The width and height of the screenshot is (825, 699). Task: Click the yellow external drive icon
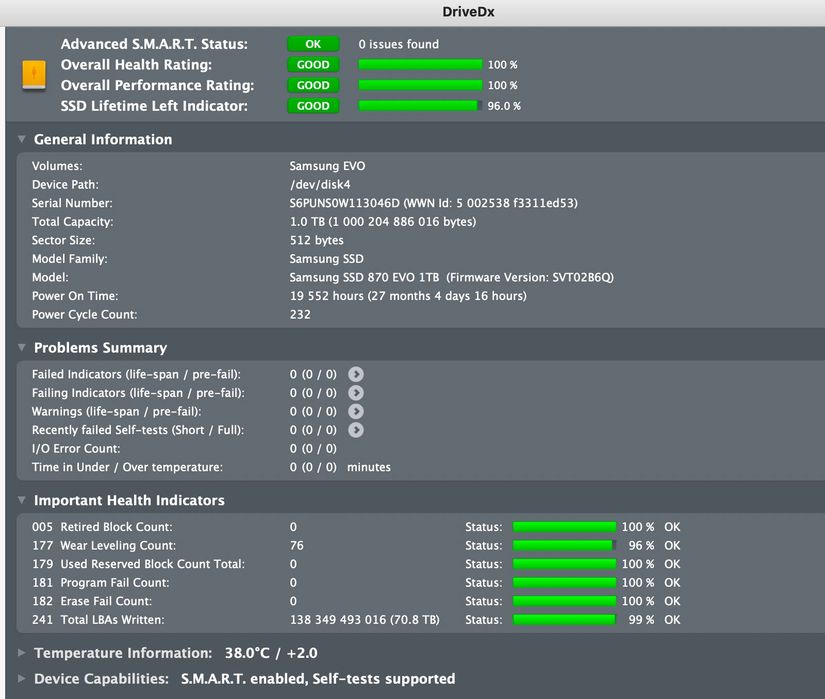(x=34, y=75)
